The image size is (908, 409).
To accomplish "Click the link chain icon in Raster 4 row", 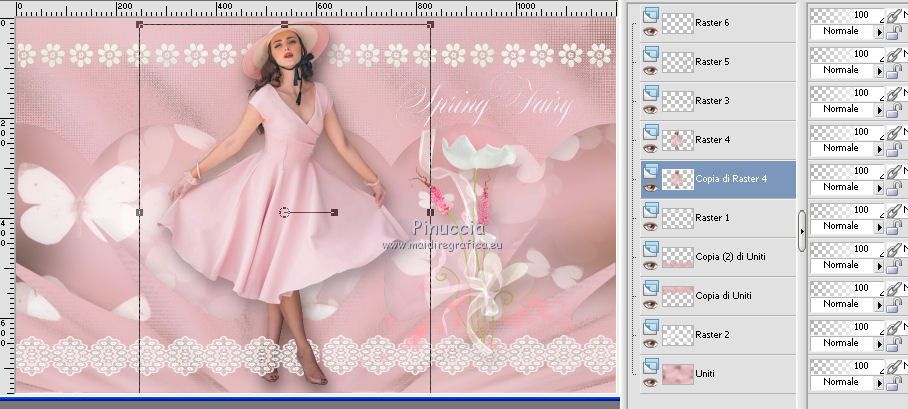I will pos(894,133).
